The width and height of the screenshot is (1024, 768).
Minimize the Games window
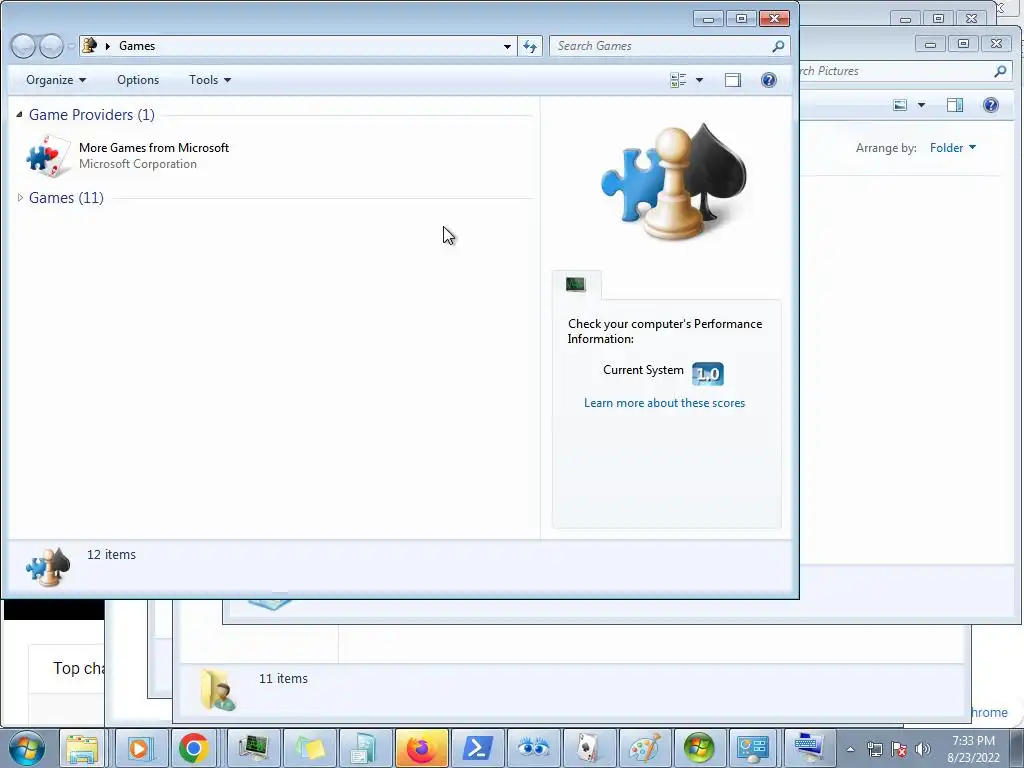(x=709, y=18)
